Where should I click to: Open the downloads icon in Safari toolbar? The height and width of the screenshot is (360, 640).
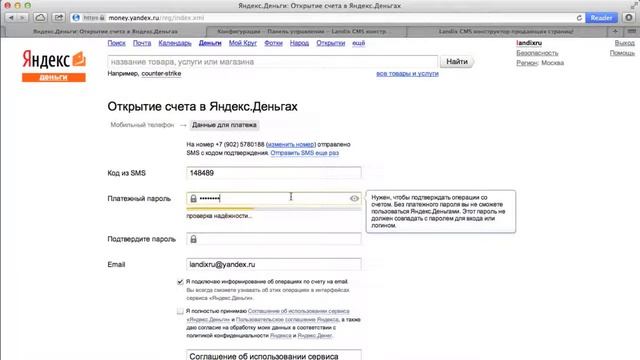click(629, 18)
